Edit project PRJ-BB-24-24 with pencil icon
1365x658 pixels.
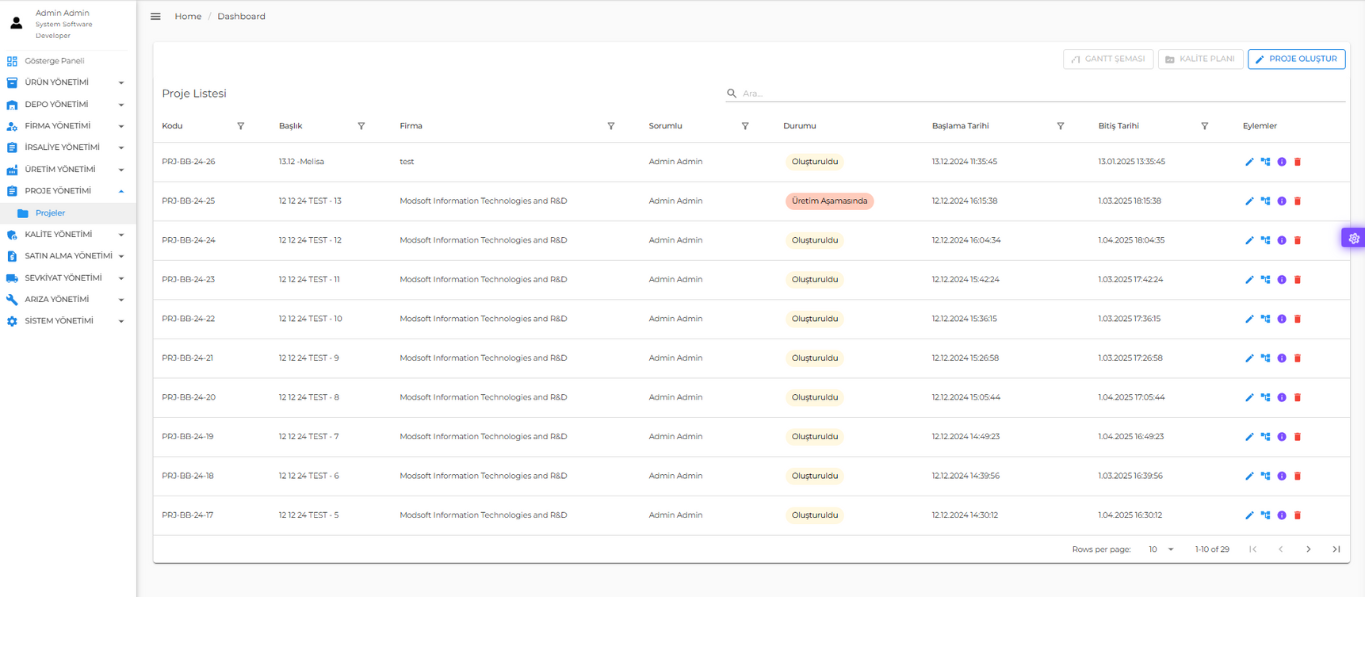[x=1249, y=240]
